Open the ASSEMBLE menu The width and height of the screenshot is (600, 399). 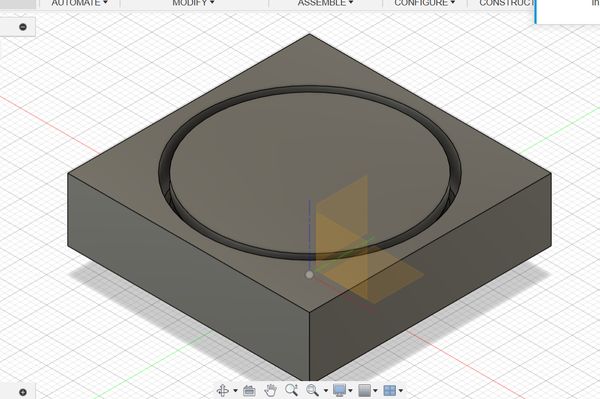[325, 3]
